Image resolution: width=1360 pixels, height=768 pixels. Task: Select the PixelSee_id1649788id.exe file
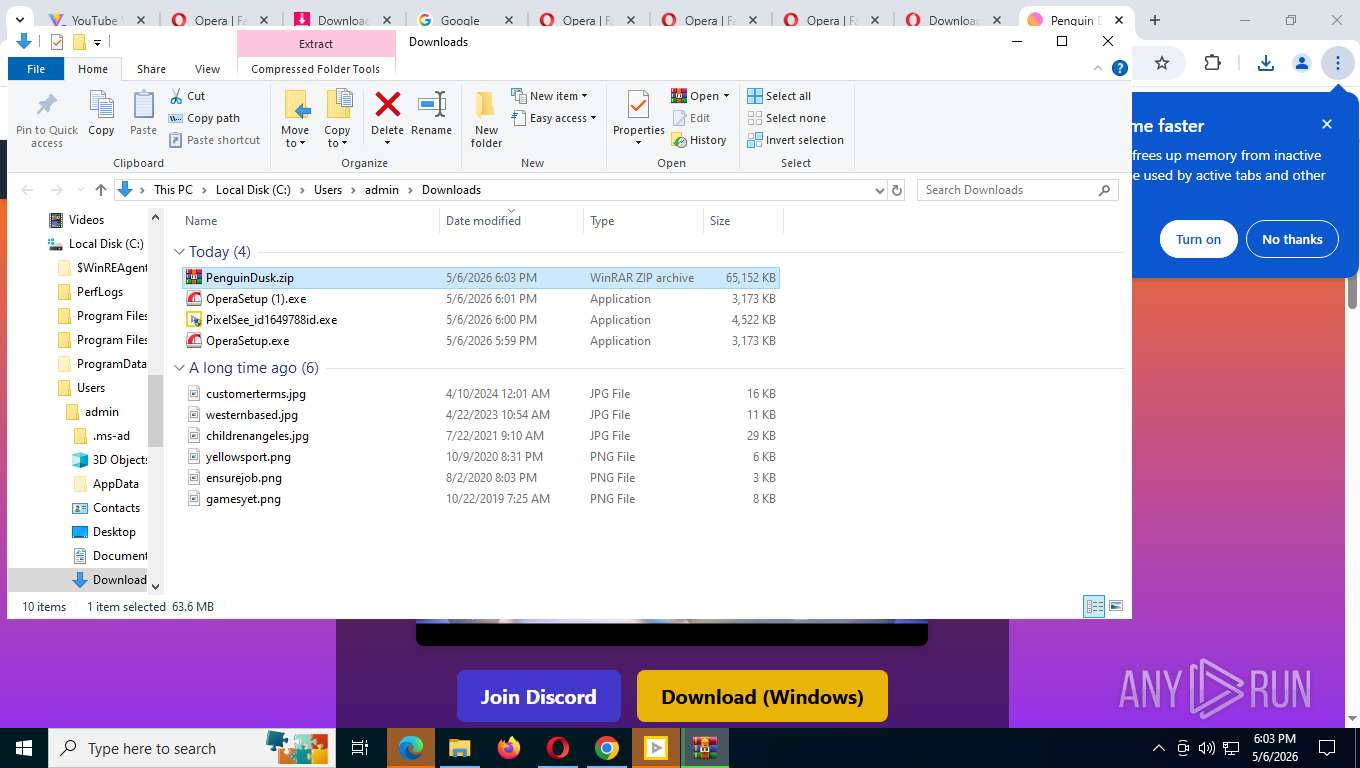click(480, 320)
